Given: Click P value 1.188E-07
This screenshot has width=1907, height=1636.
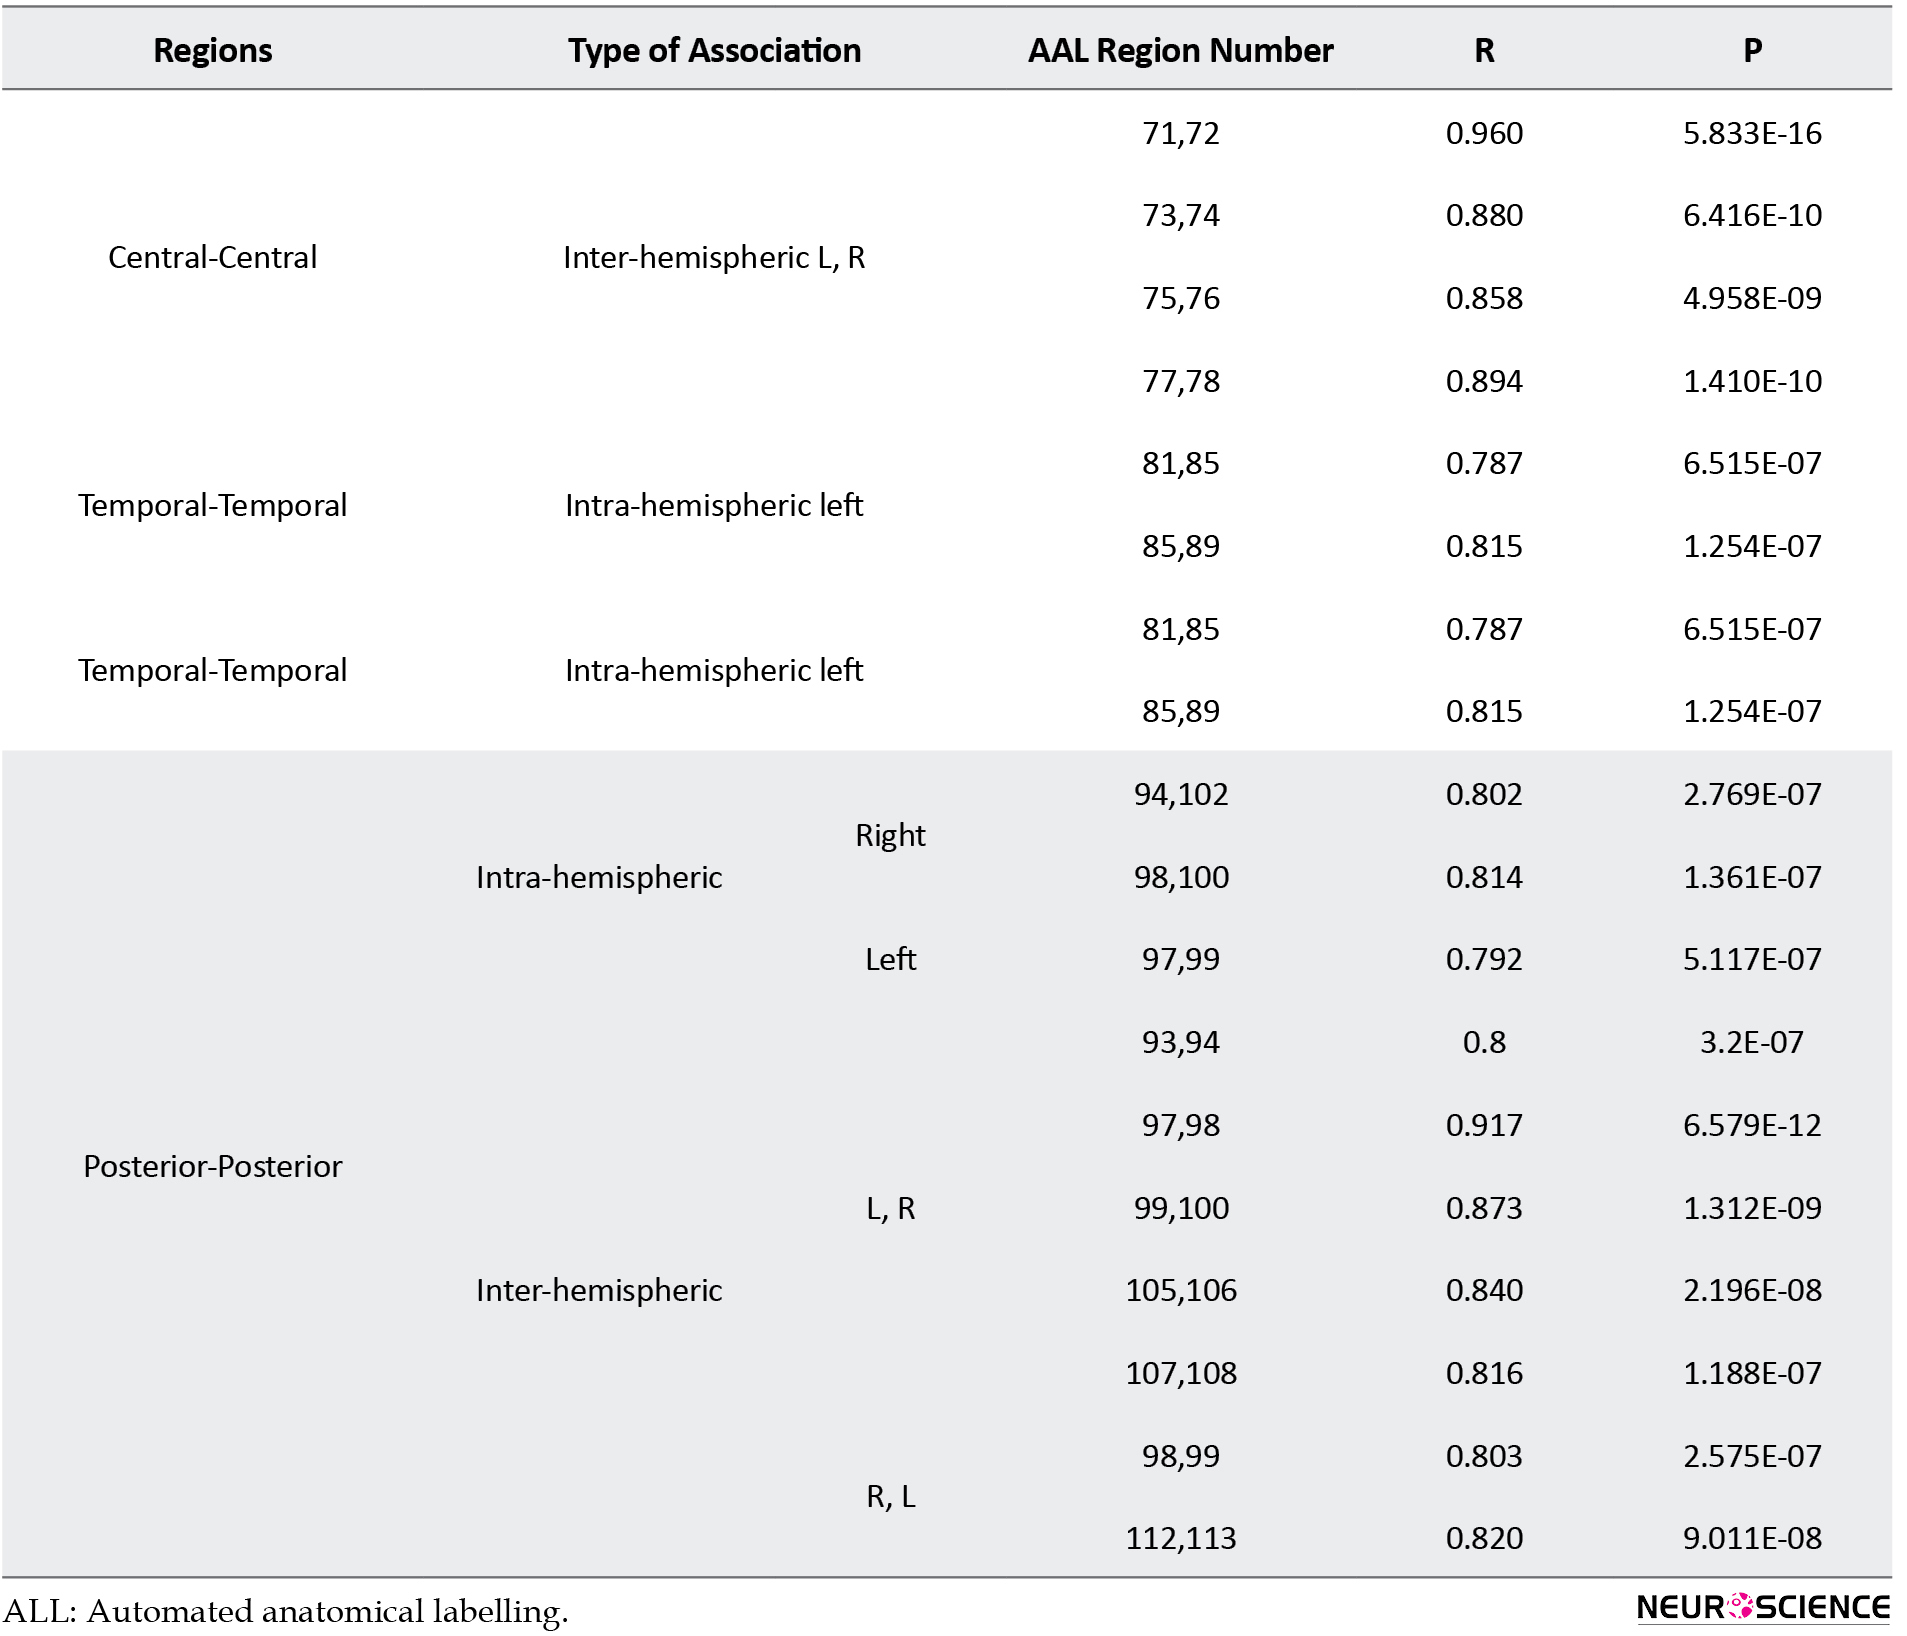Looking at the screenshot, I should pos(1752,1373).
